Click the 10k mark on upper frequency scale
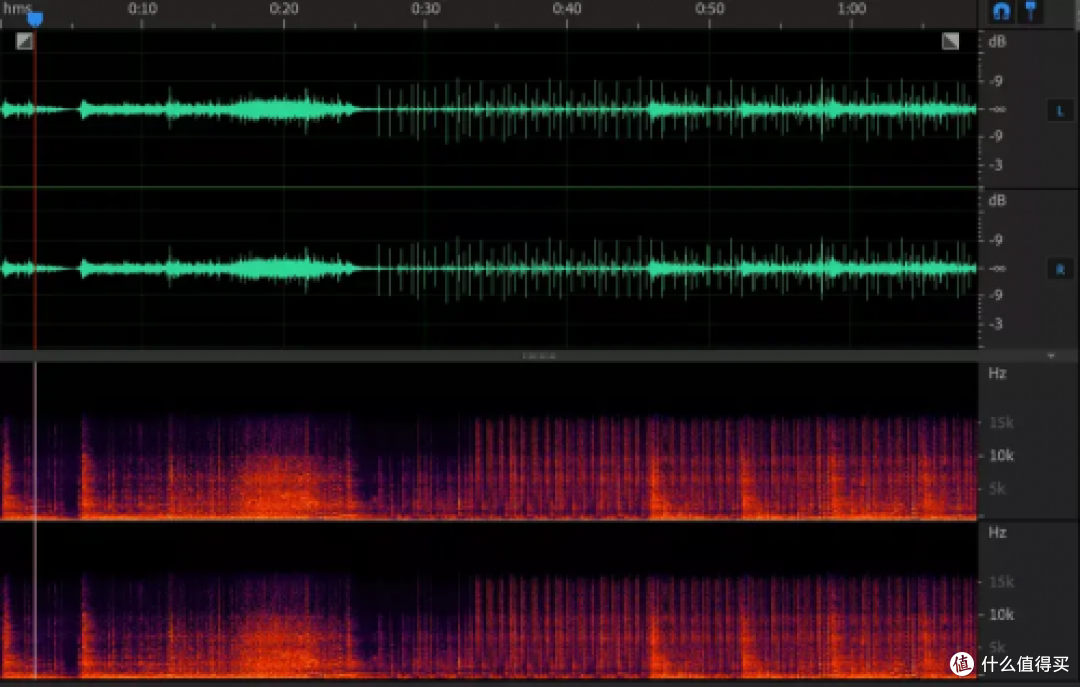The width and height of the screenshot is (1080, 687). pos(1001,455)
